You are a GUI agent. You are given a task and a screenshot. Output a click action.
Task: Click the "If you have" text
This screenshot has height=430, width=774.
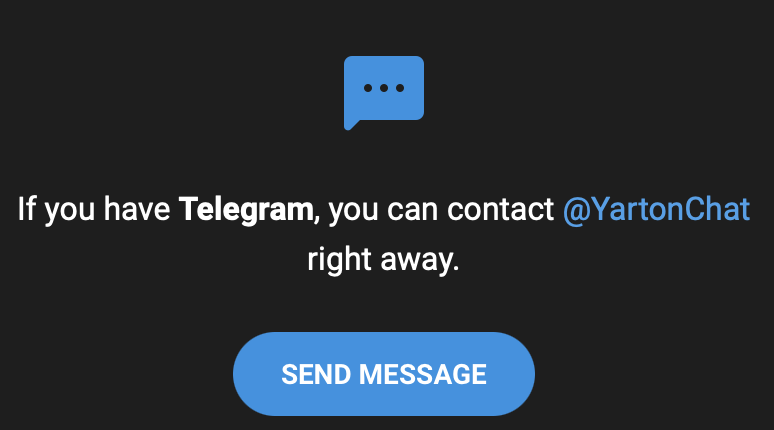coord(94,209)
